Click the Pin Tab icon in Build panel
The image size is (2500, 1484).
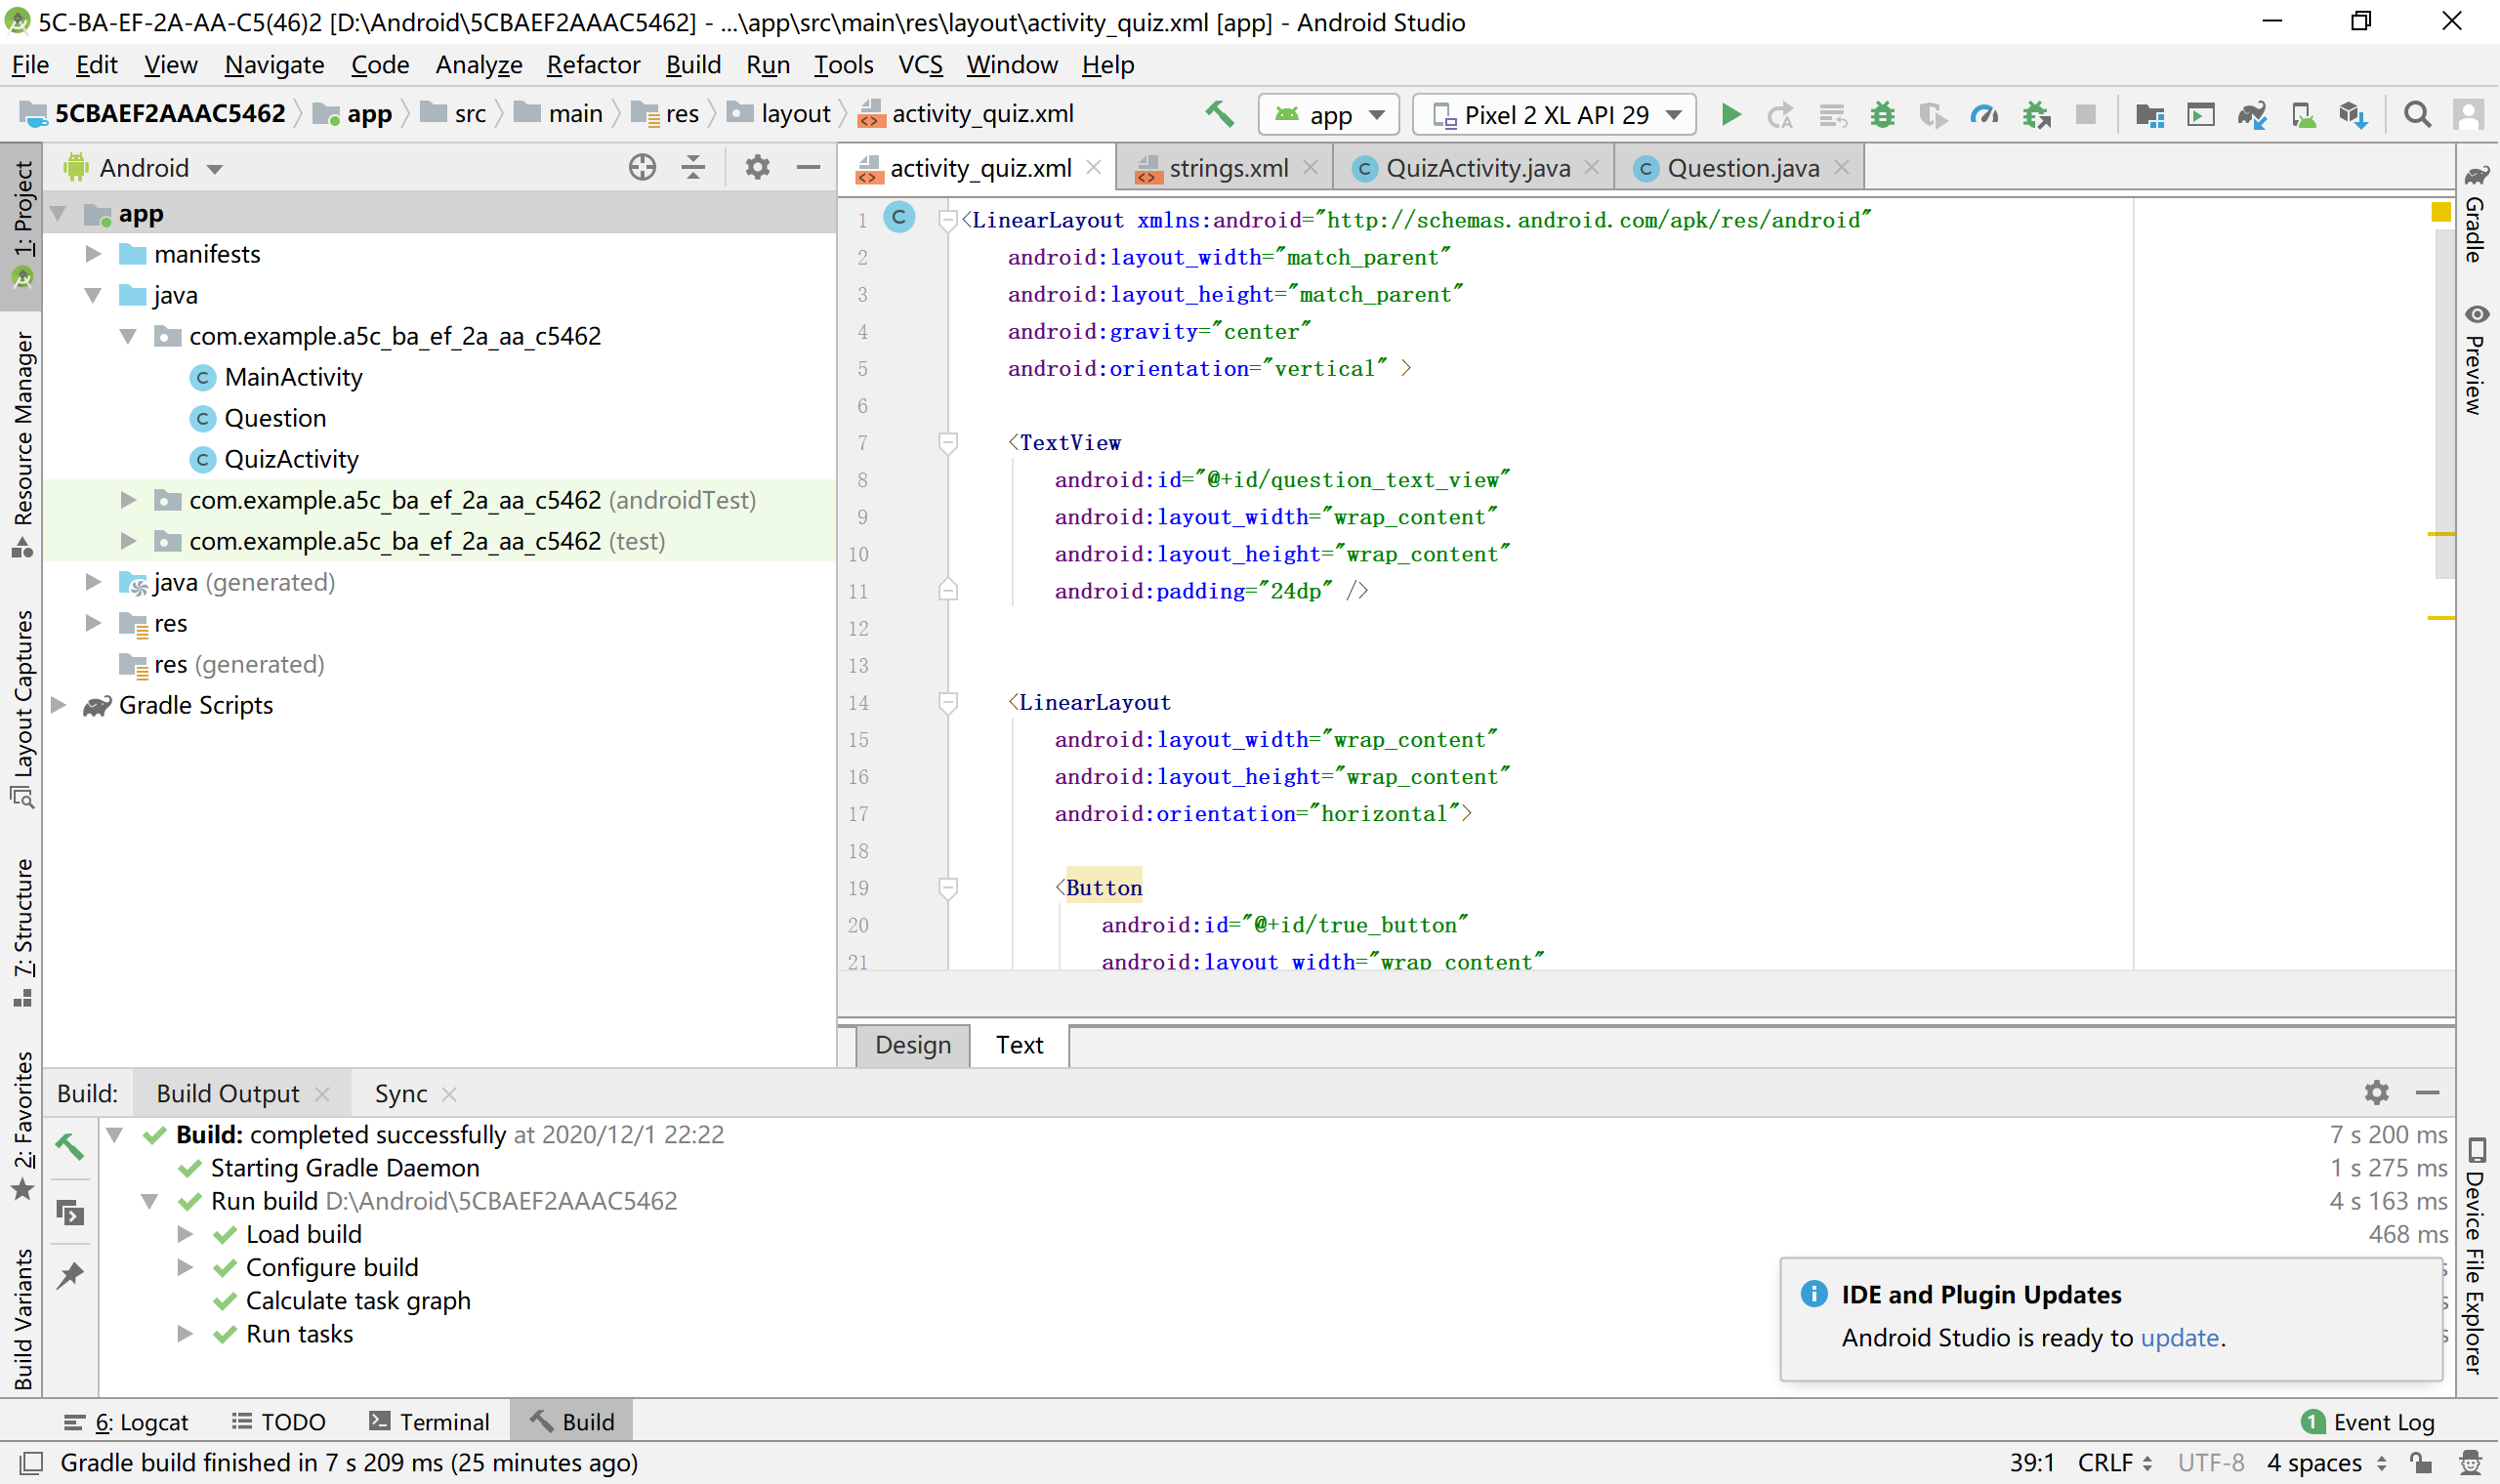[x=70, y=1275]
